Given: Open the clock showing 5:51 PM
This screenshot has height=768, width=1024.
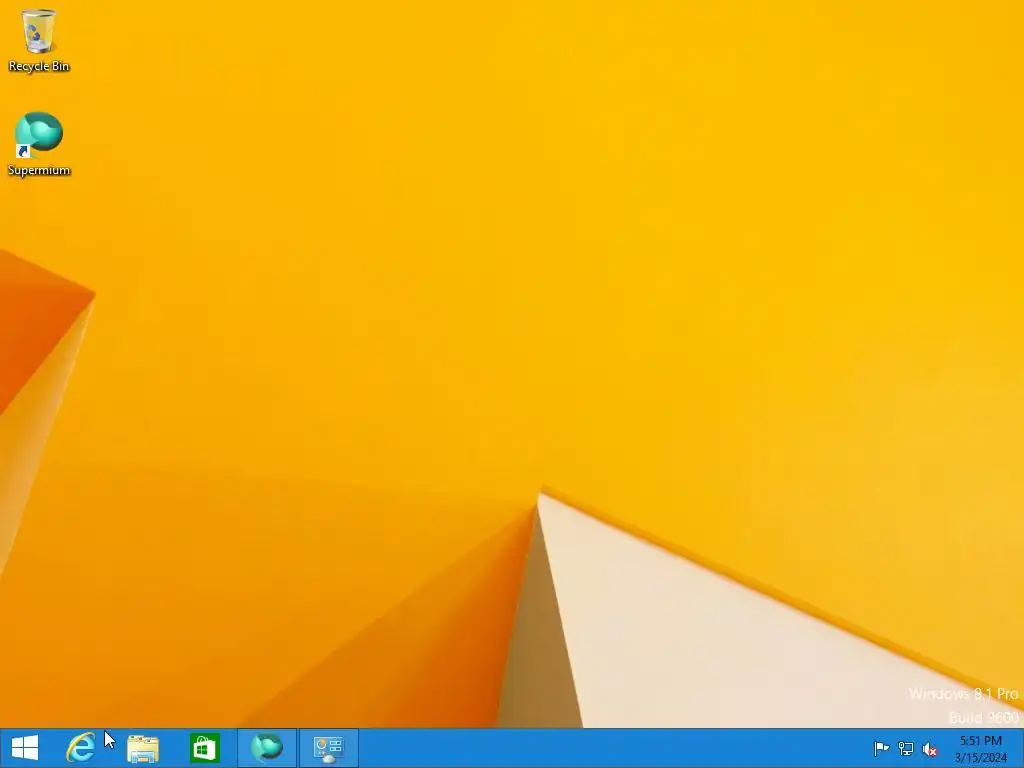Looking at the screenshot, I should [x=981, y=749].
